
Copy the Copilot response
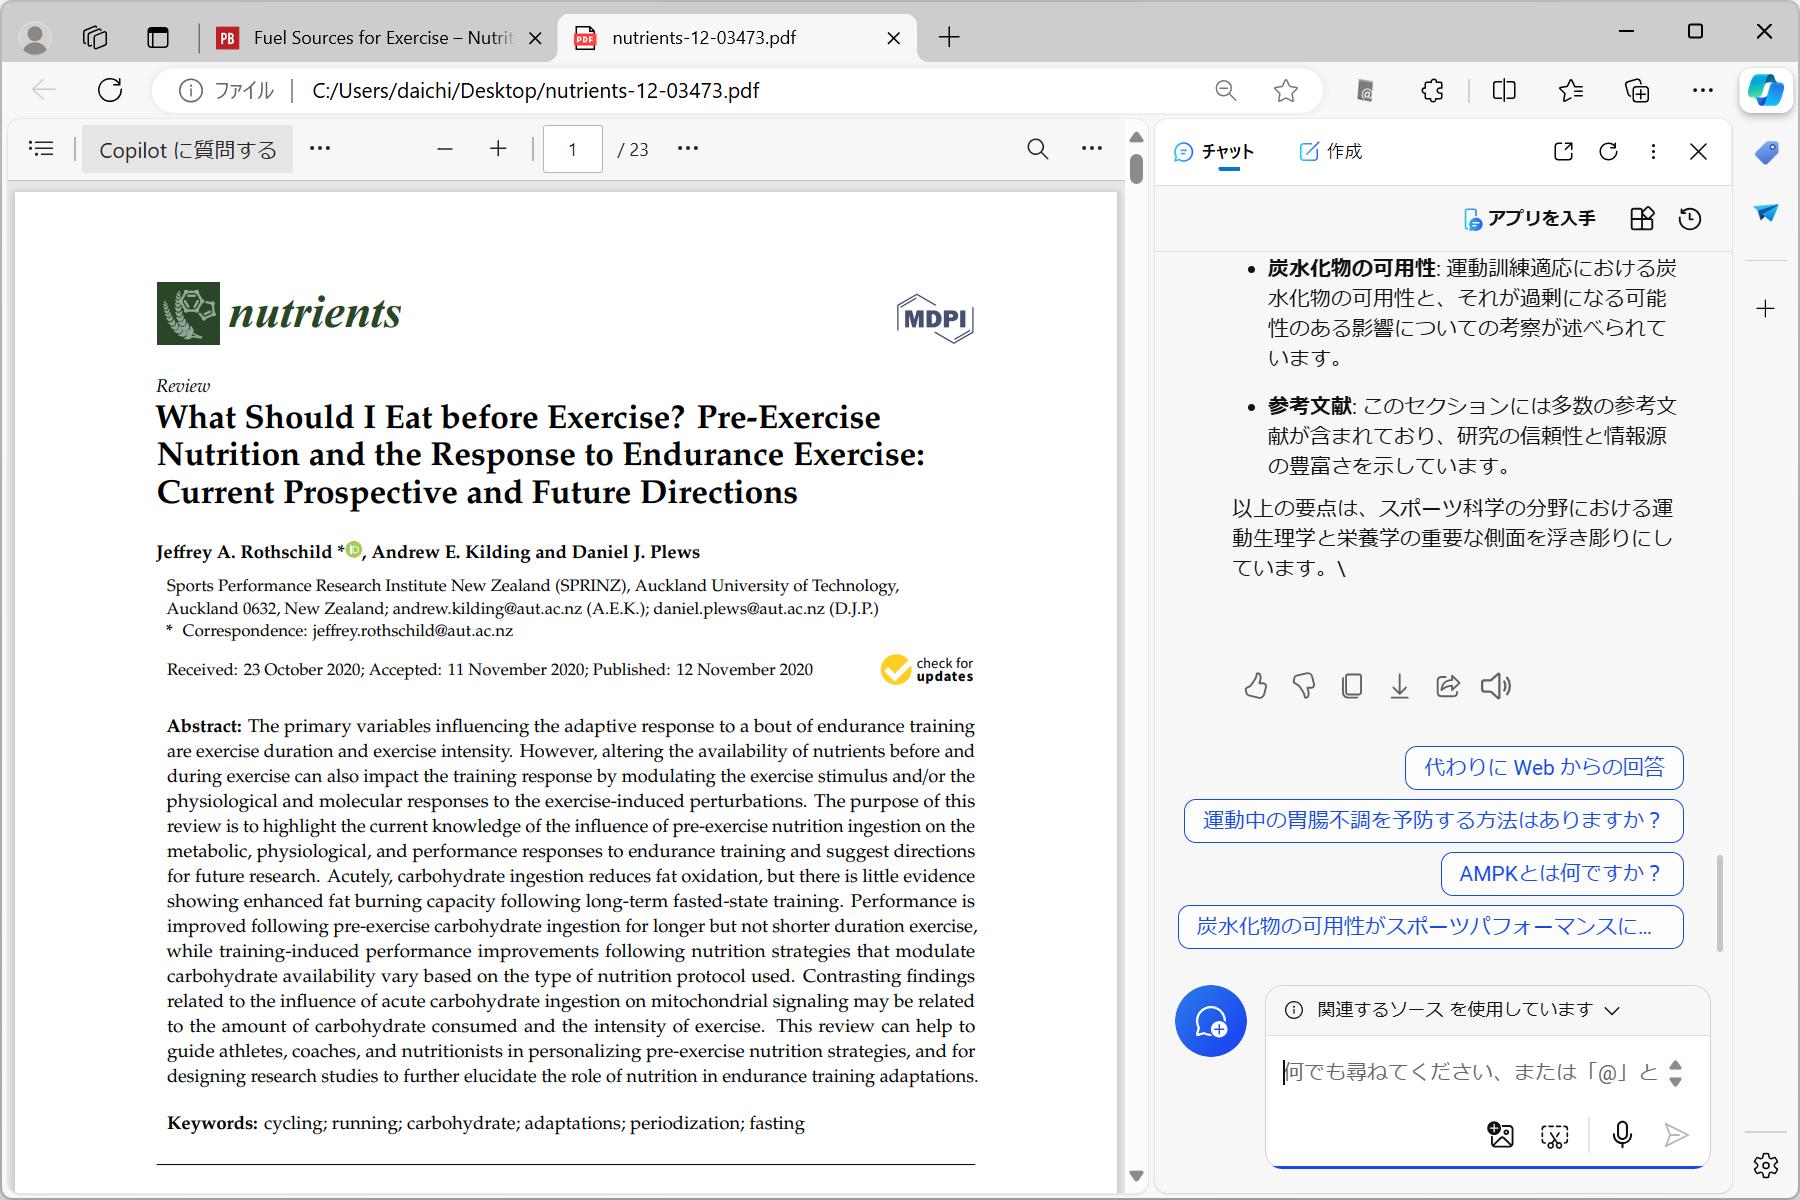click(1352, 686)
